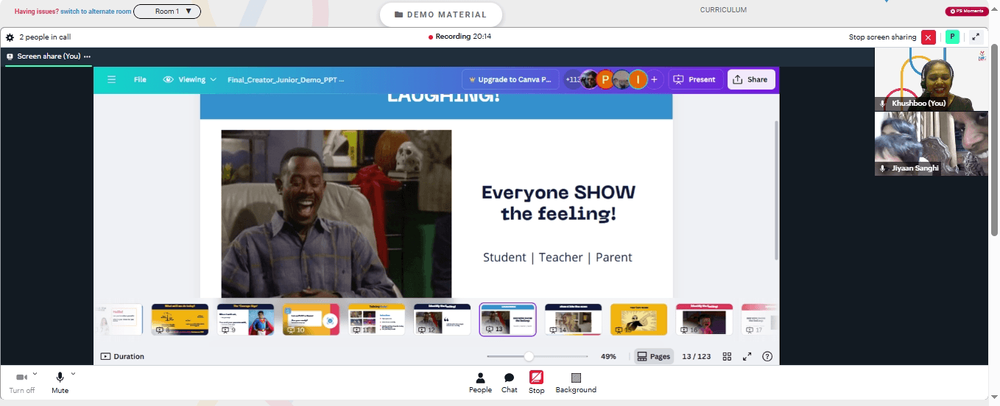
Task: Open the Chat panel
Action: tap(509, 382)
